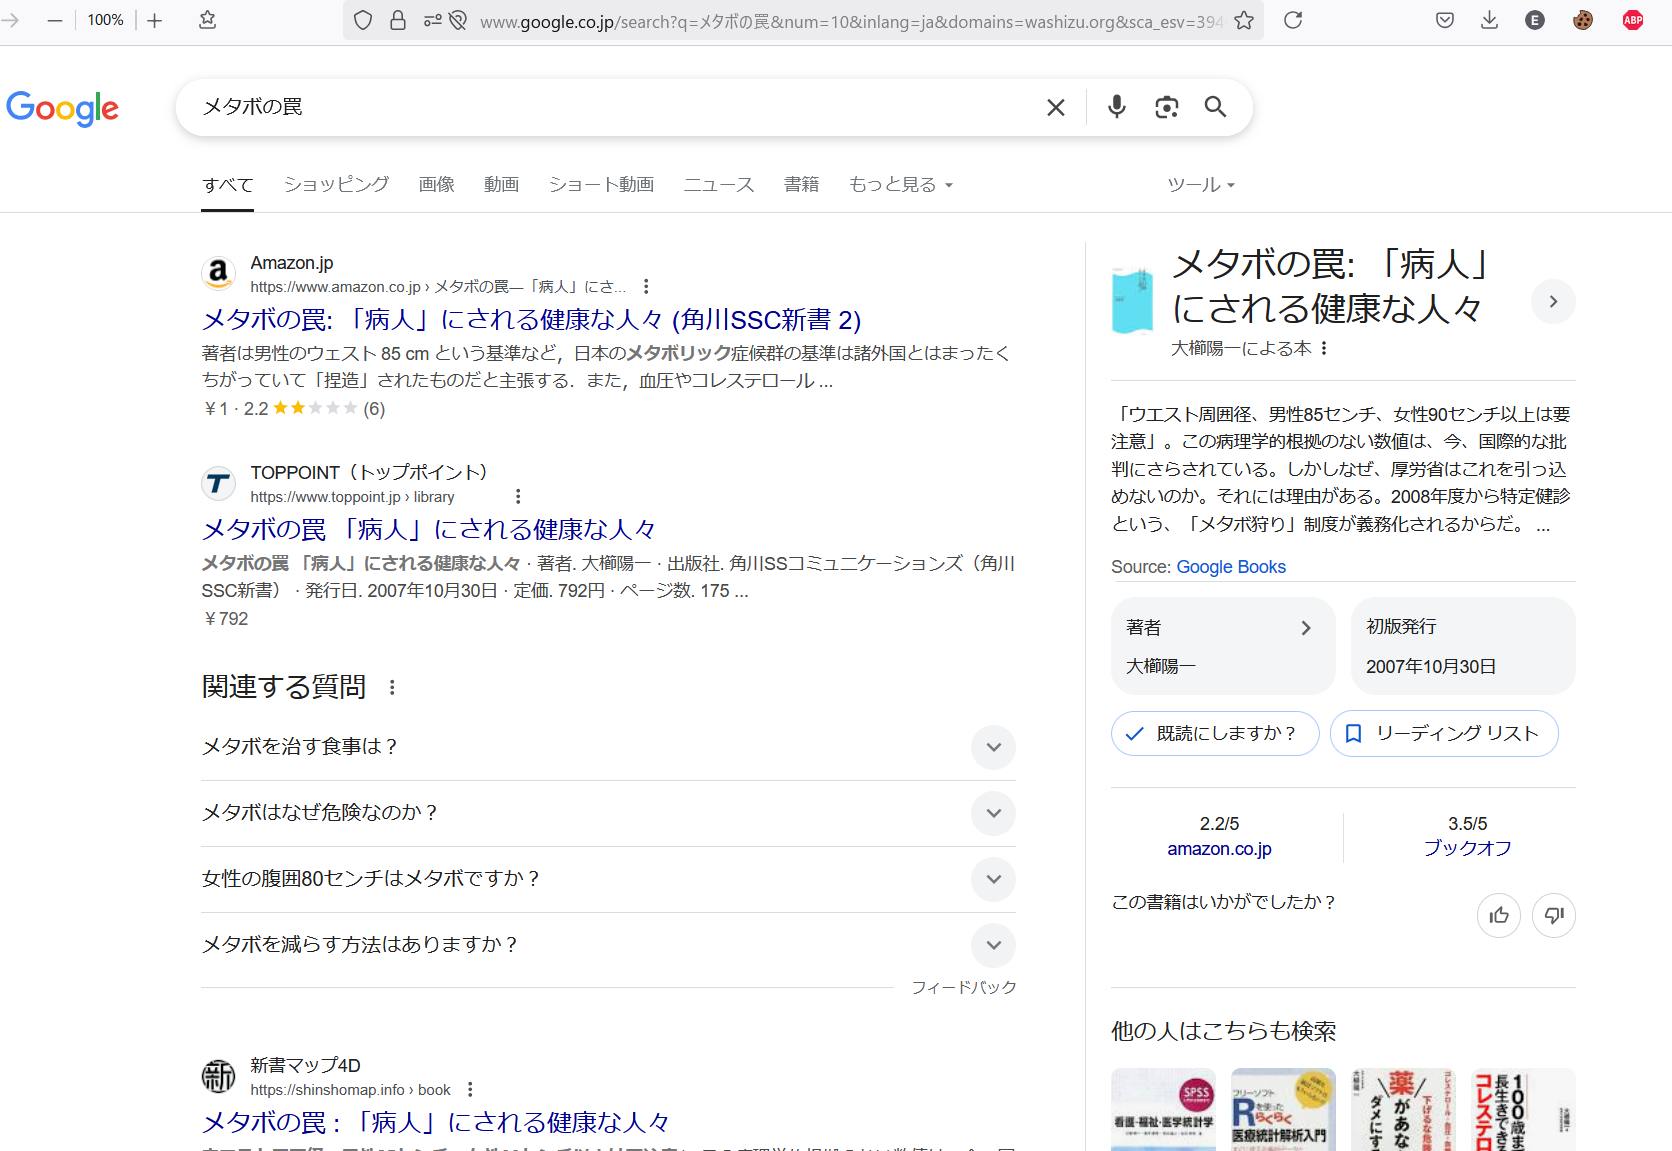1672x1151 pixels.
Task: Open the 新書マップ4D result title link
Action: click(435, 1122)
